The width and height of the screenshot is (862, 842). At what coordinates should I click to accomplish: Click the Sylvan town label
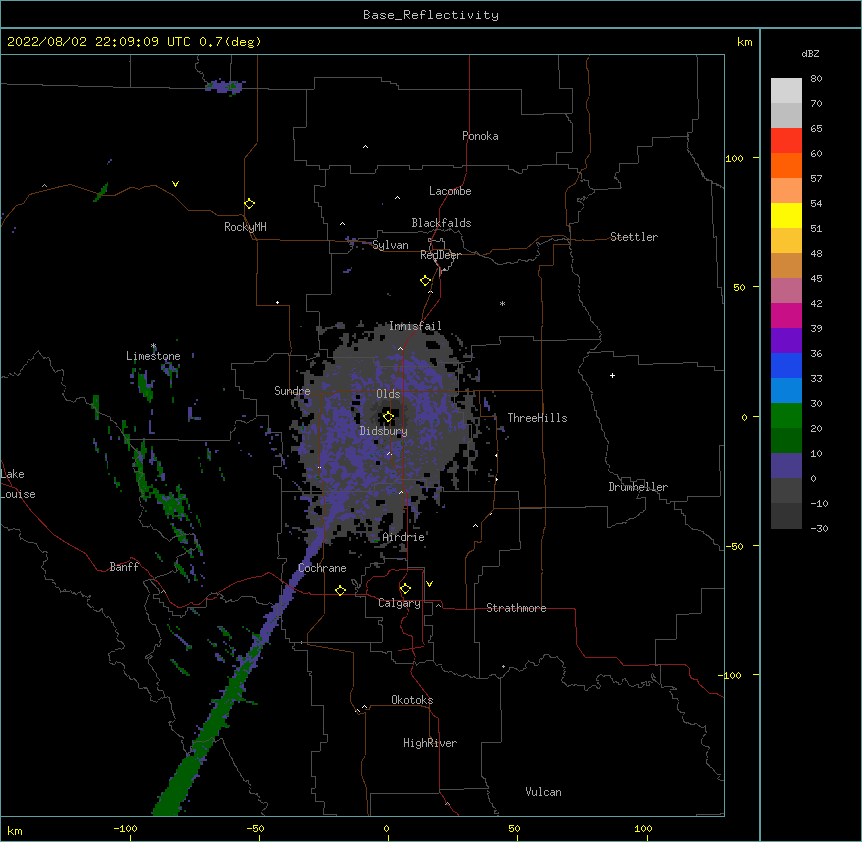pyautogui.click(x=390, y=245)
